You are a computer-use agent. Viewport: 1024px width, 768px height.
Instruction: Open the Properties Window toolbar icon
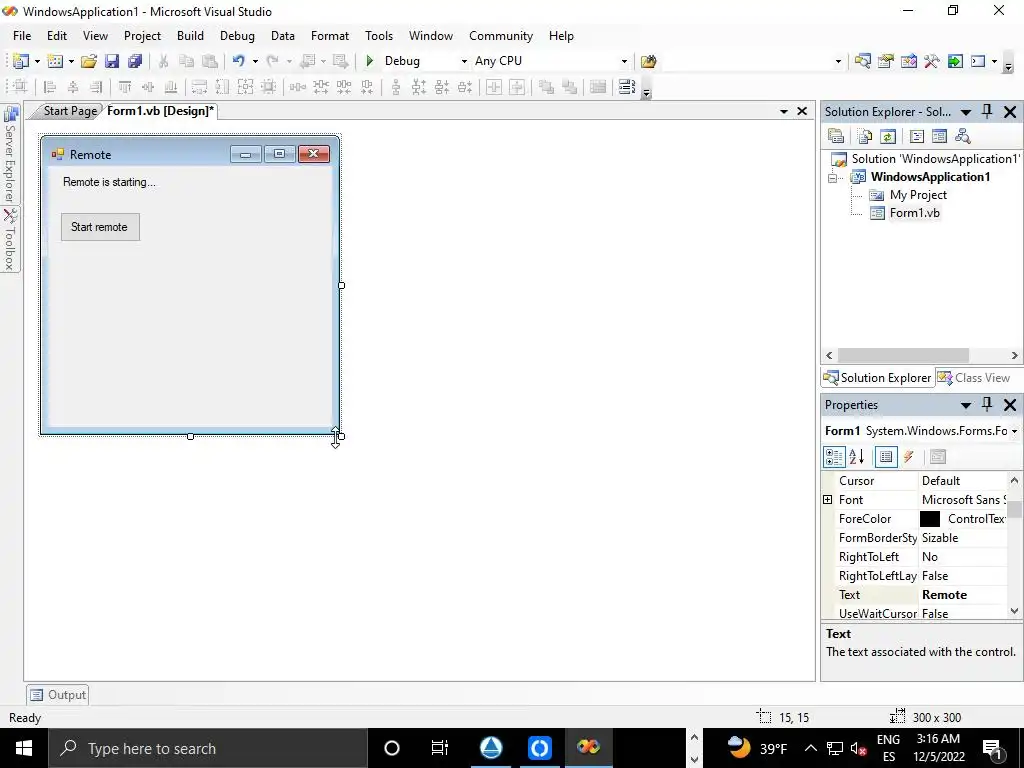coord(886,61)
